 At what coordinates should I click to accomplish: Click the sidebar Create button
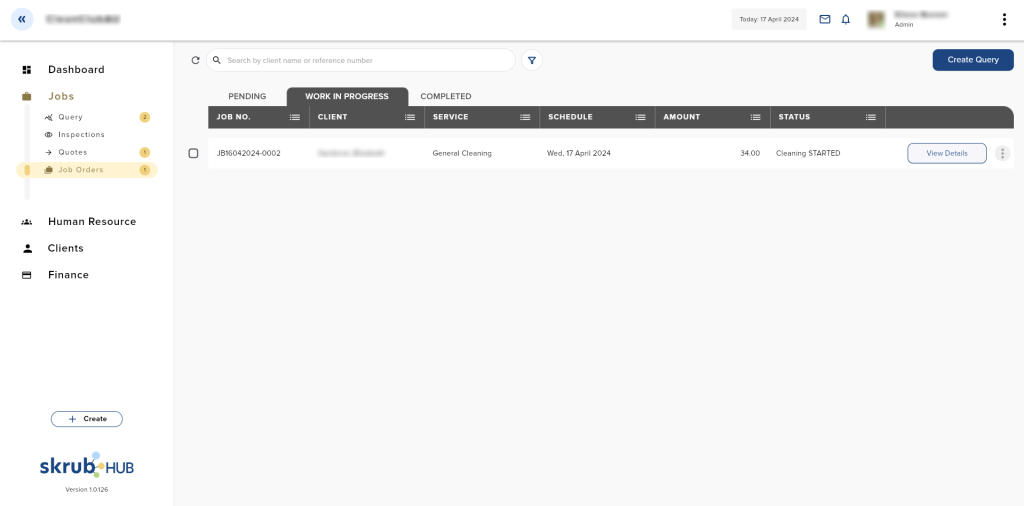coord(87,419)
